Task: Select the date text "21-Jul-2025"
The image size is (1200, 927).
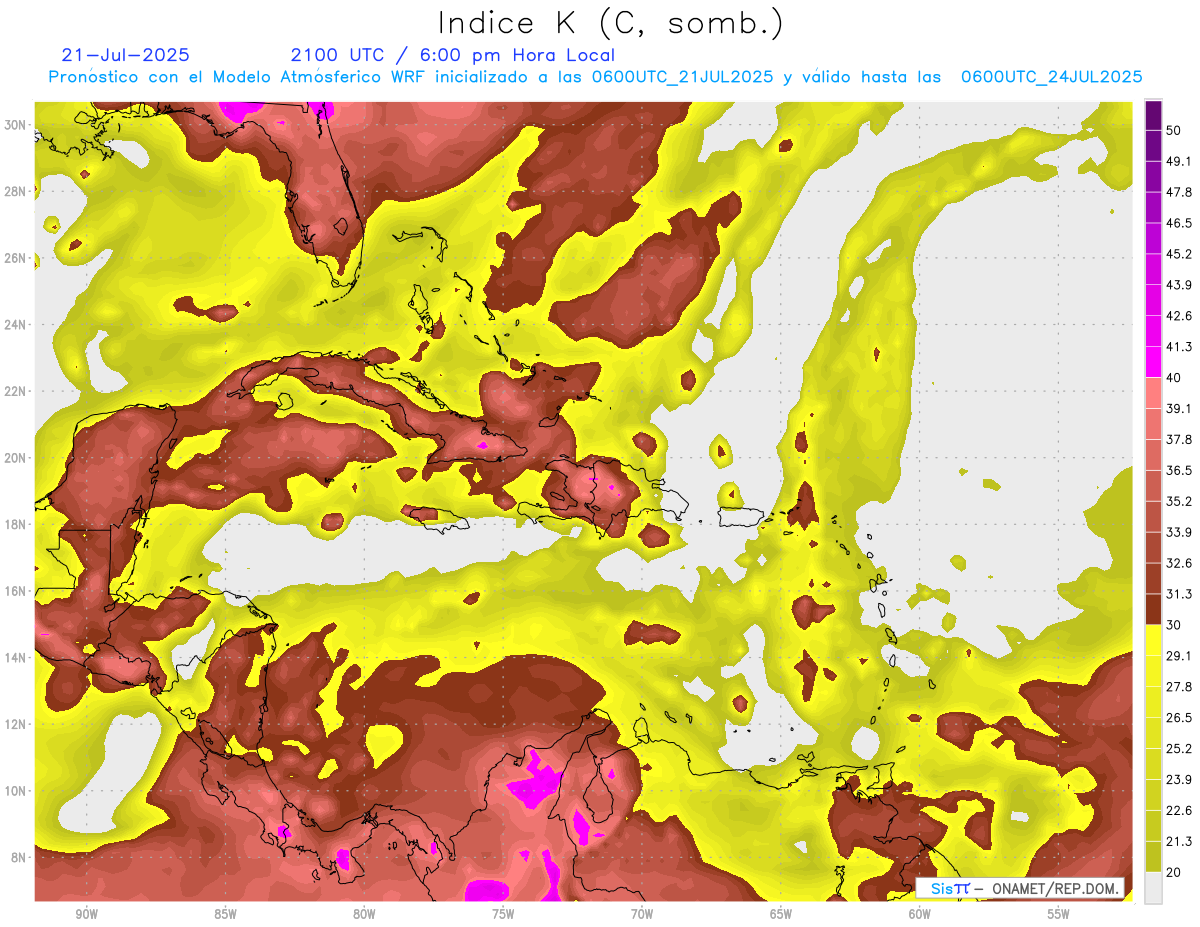Action: click(125, 55)
